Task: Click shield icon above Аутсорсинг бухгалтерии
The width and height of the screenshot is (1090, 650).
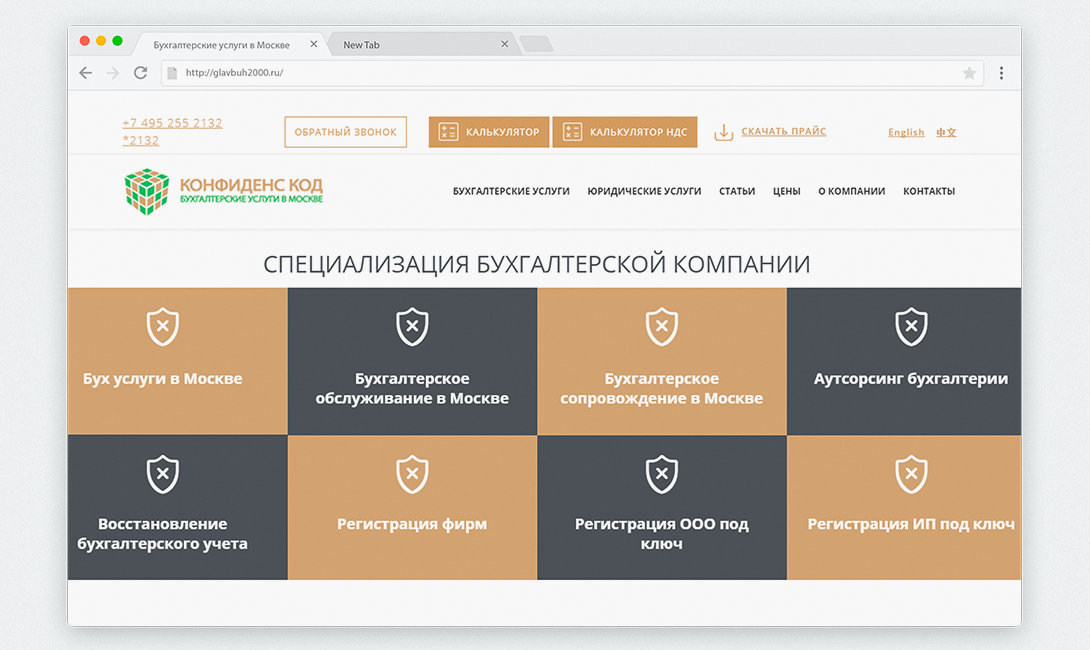Action: click(x=911, y=327)
